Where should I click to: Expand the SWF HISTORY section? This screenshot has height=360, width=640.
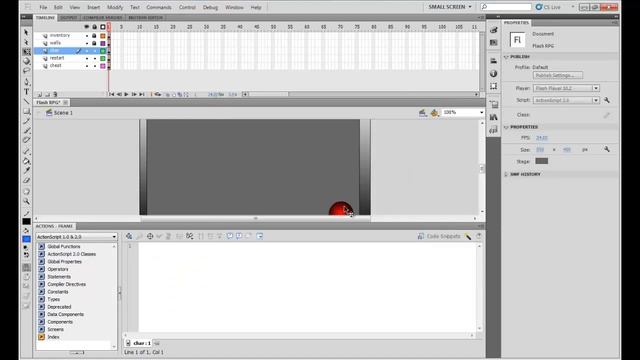506,174
